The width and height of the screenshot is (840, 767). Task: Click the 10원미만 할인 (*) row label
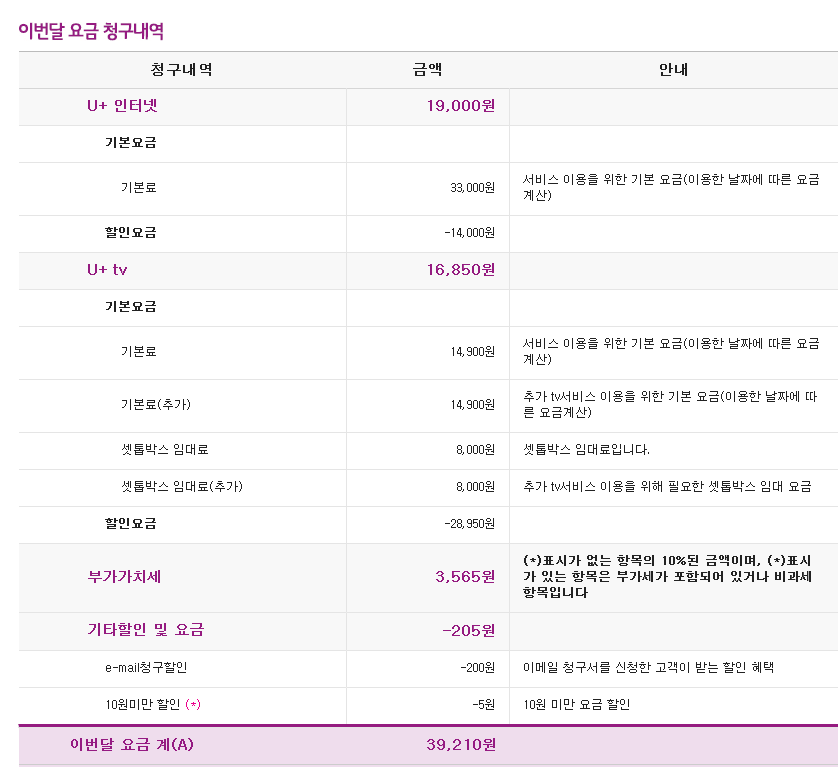(152, 705)
